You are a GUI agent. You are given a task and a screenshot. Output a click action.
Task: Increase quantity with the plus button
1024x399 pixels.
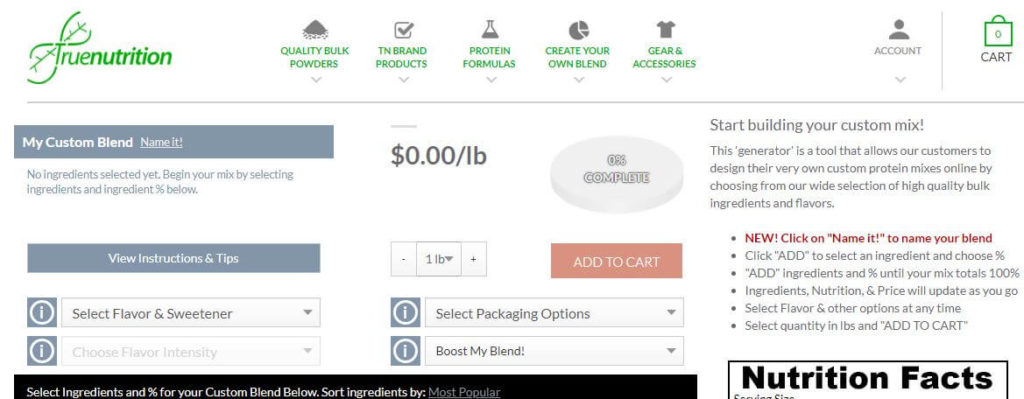473,259
